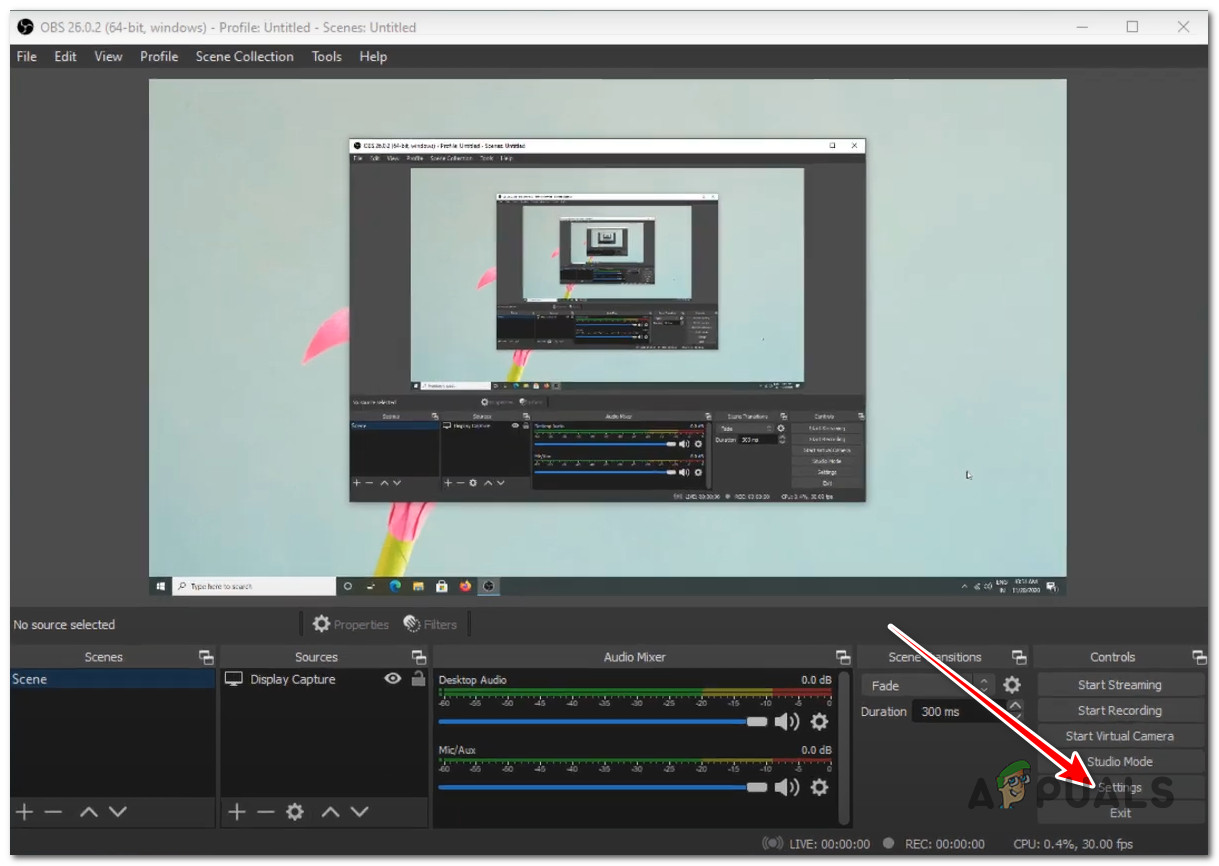Click the 'REC: 00:00:00' status text
The width and height of the screenshot is (1219, 866).
point(945,844)
